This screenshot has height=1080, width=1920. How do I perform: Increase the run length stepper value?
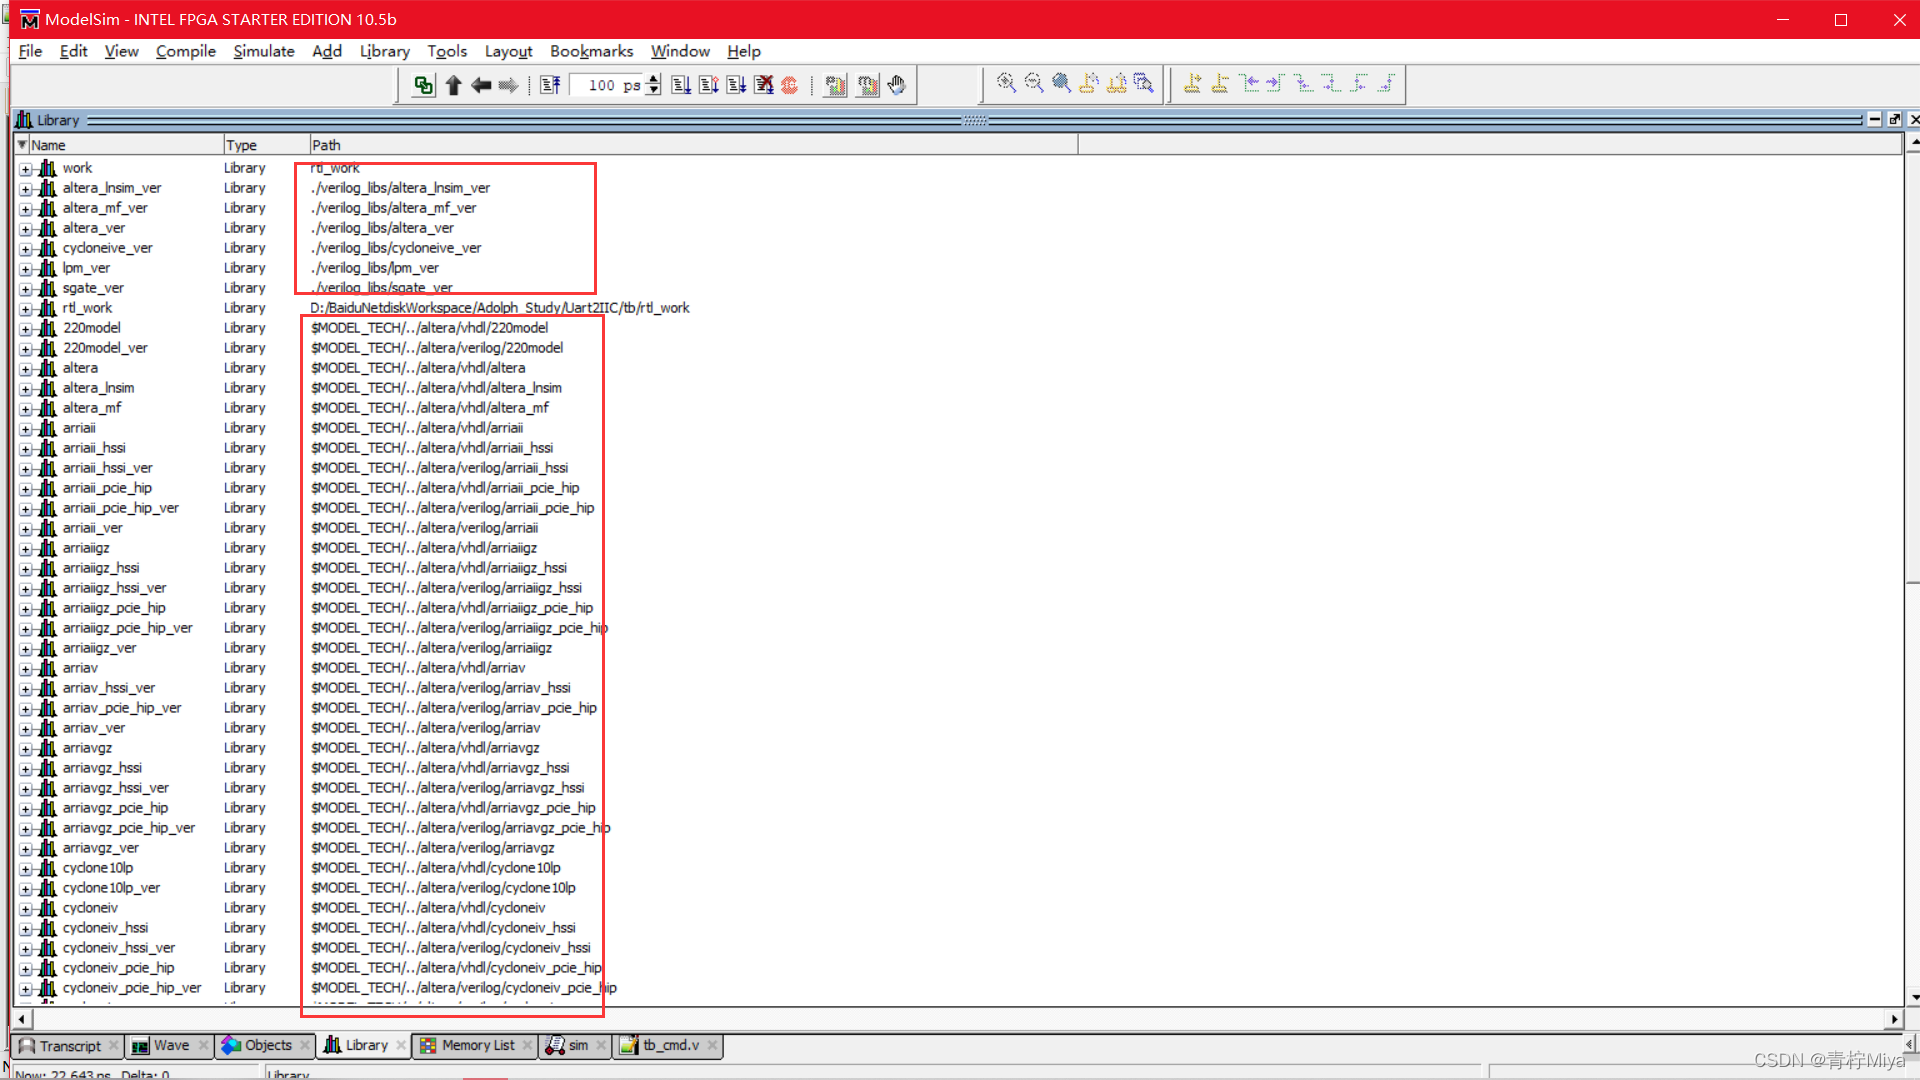(x=653, y=79)
